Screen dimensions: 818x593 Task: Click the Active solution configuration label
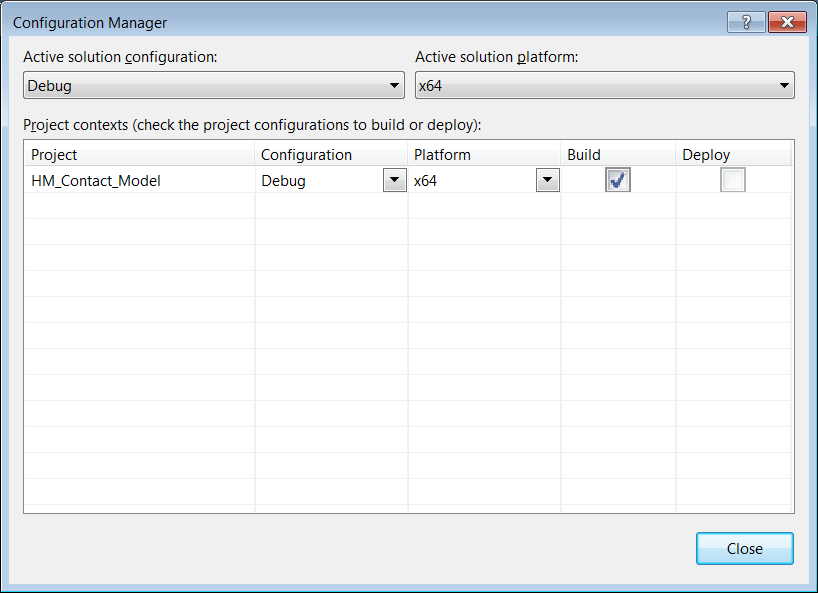coord(120,57)
